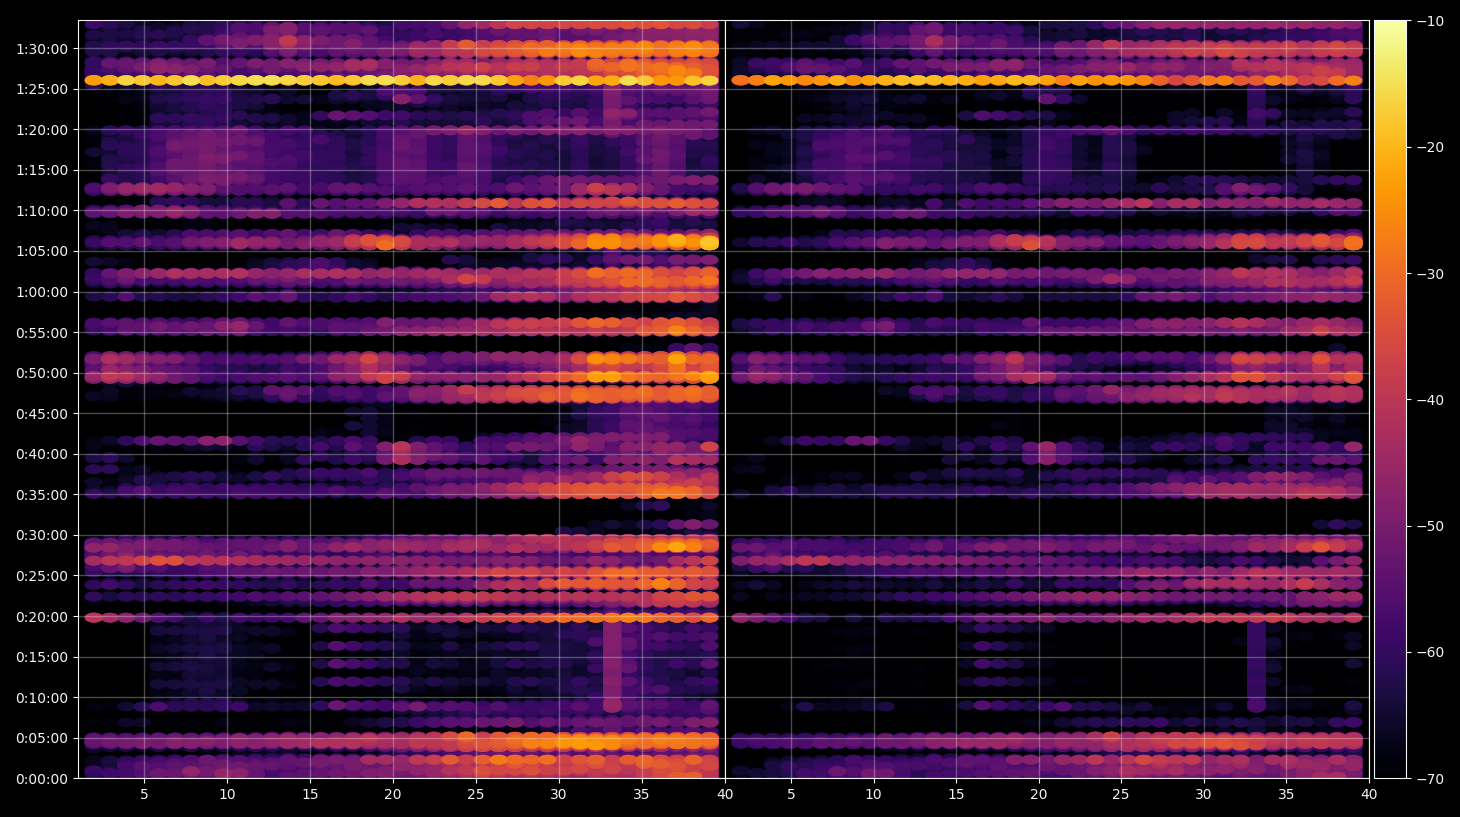Click the 1:05:00 time axis label
Screen dimensions: 1460x817
42,251
